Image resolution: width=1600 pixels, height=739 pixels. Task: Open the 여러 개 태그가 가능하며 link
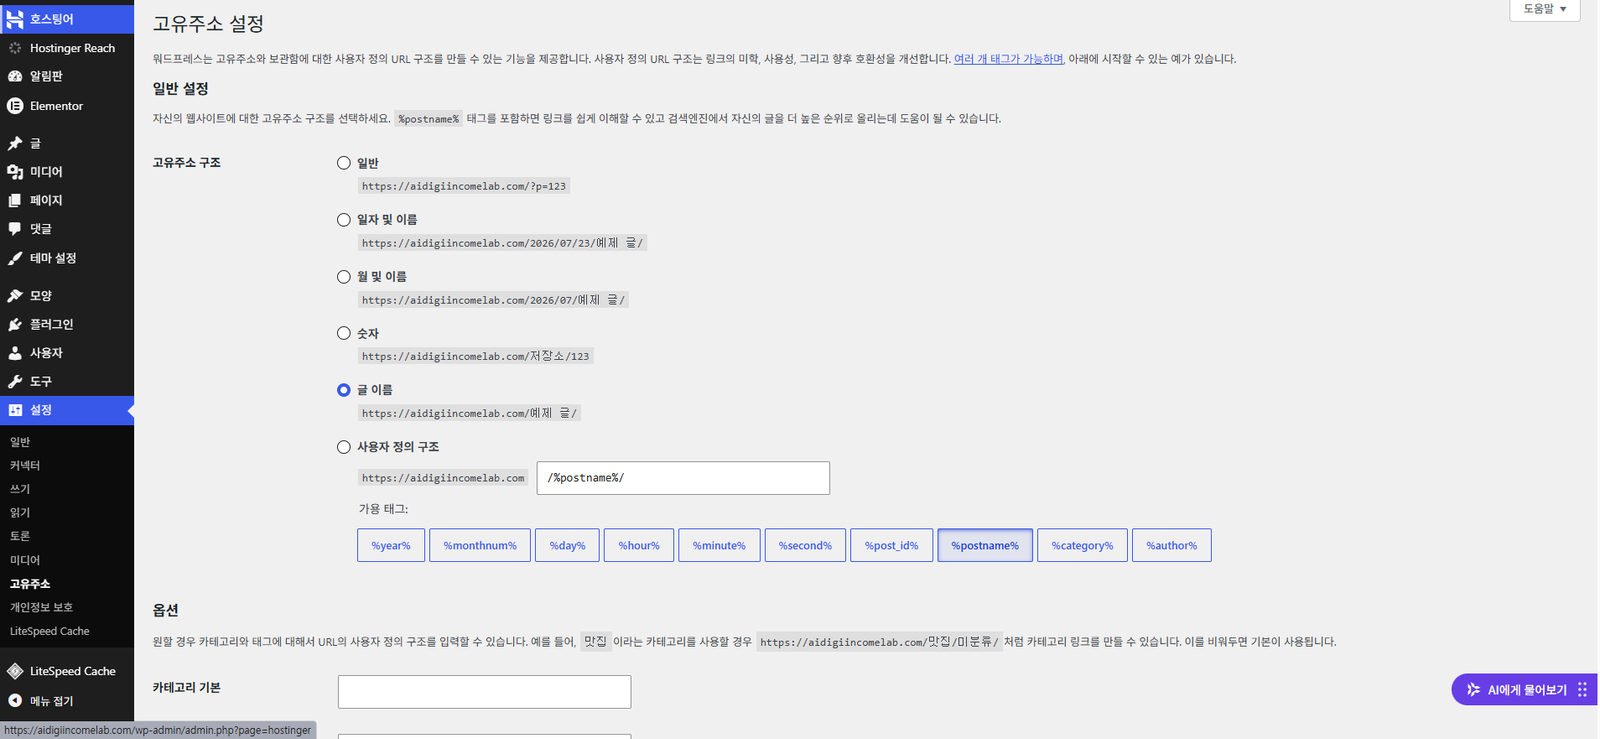pyautogui.click(x=1008, y=59)
